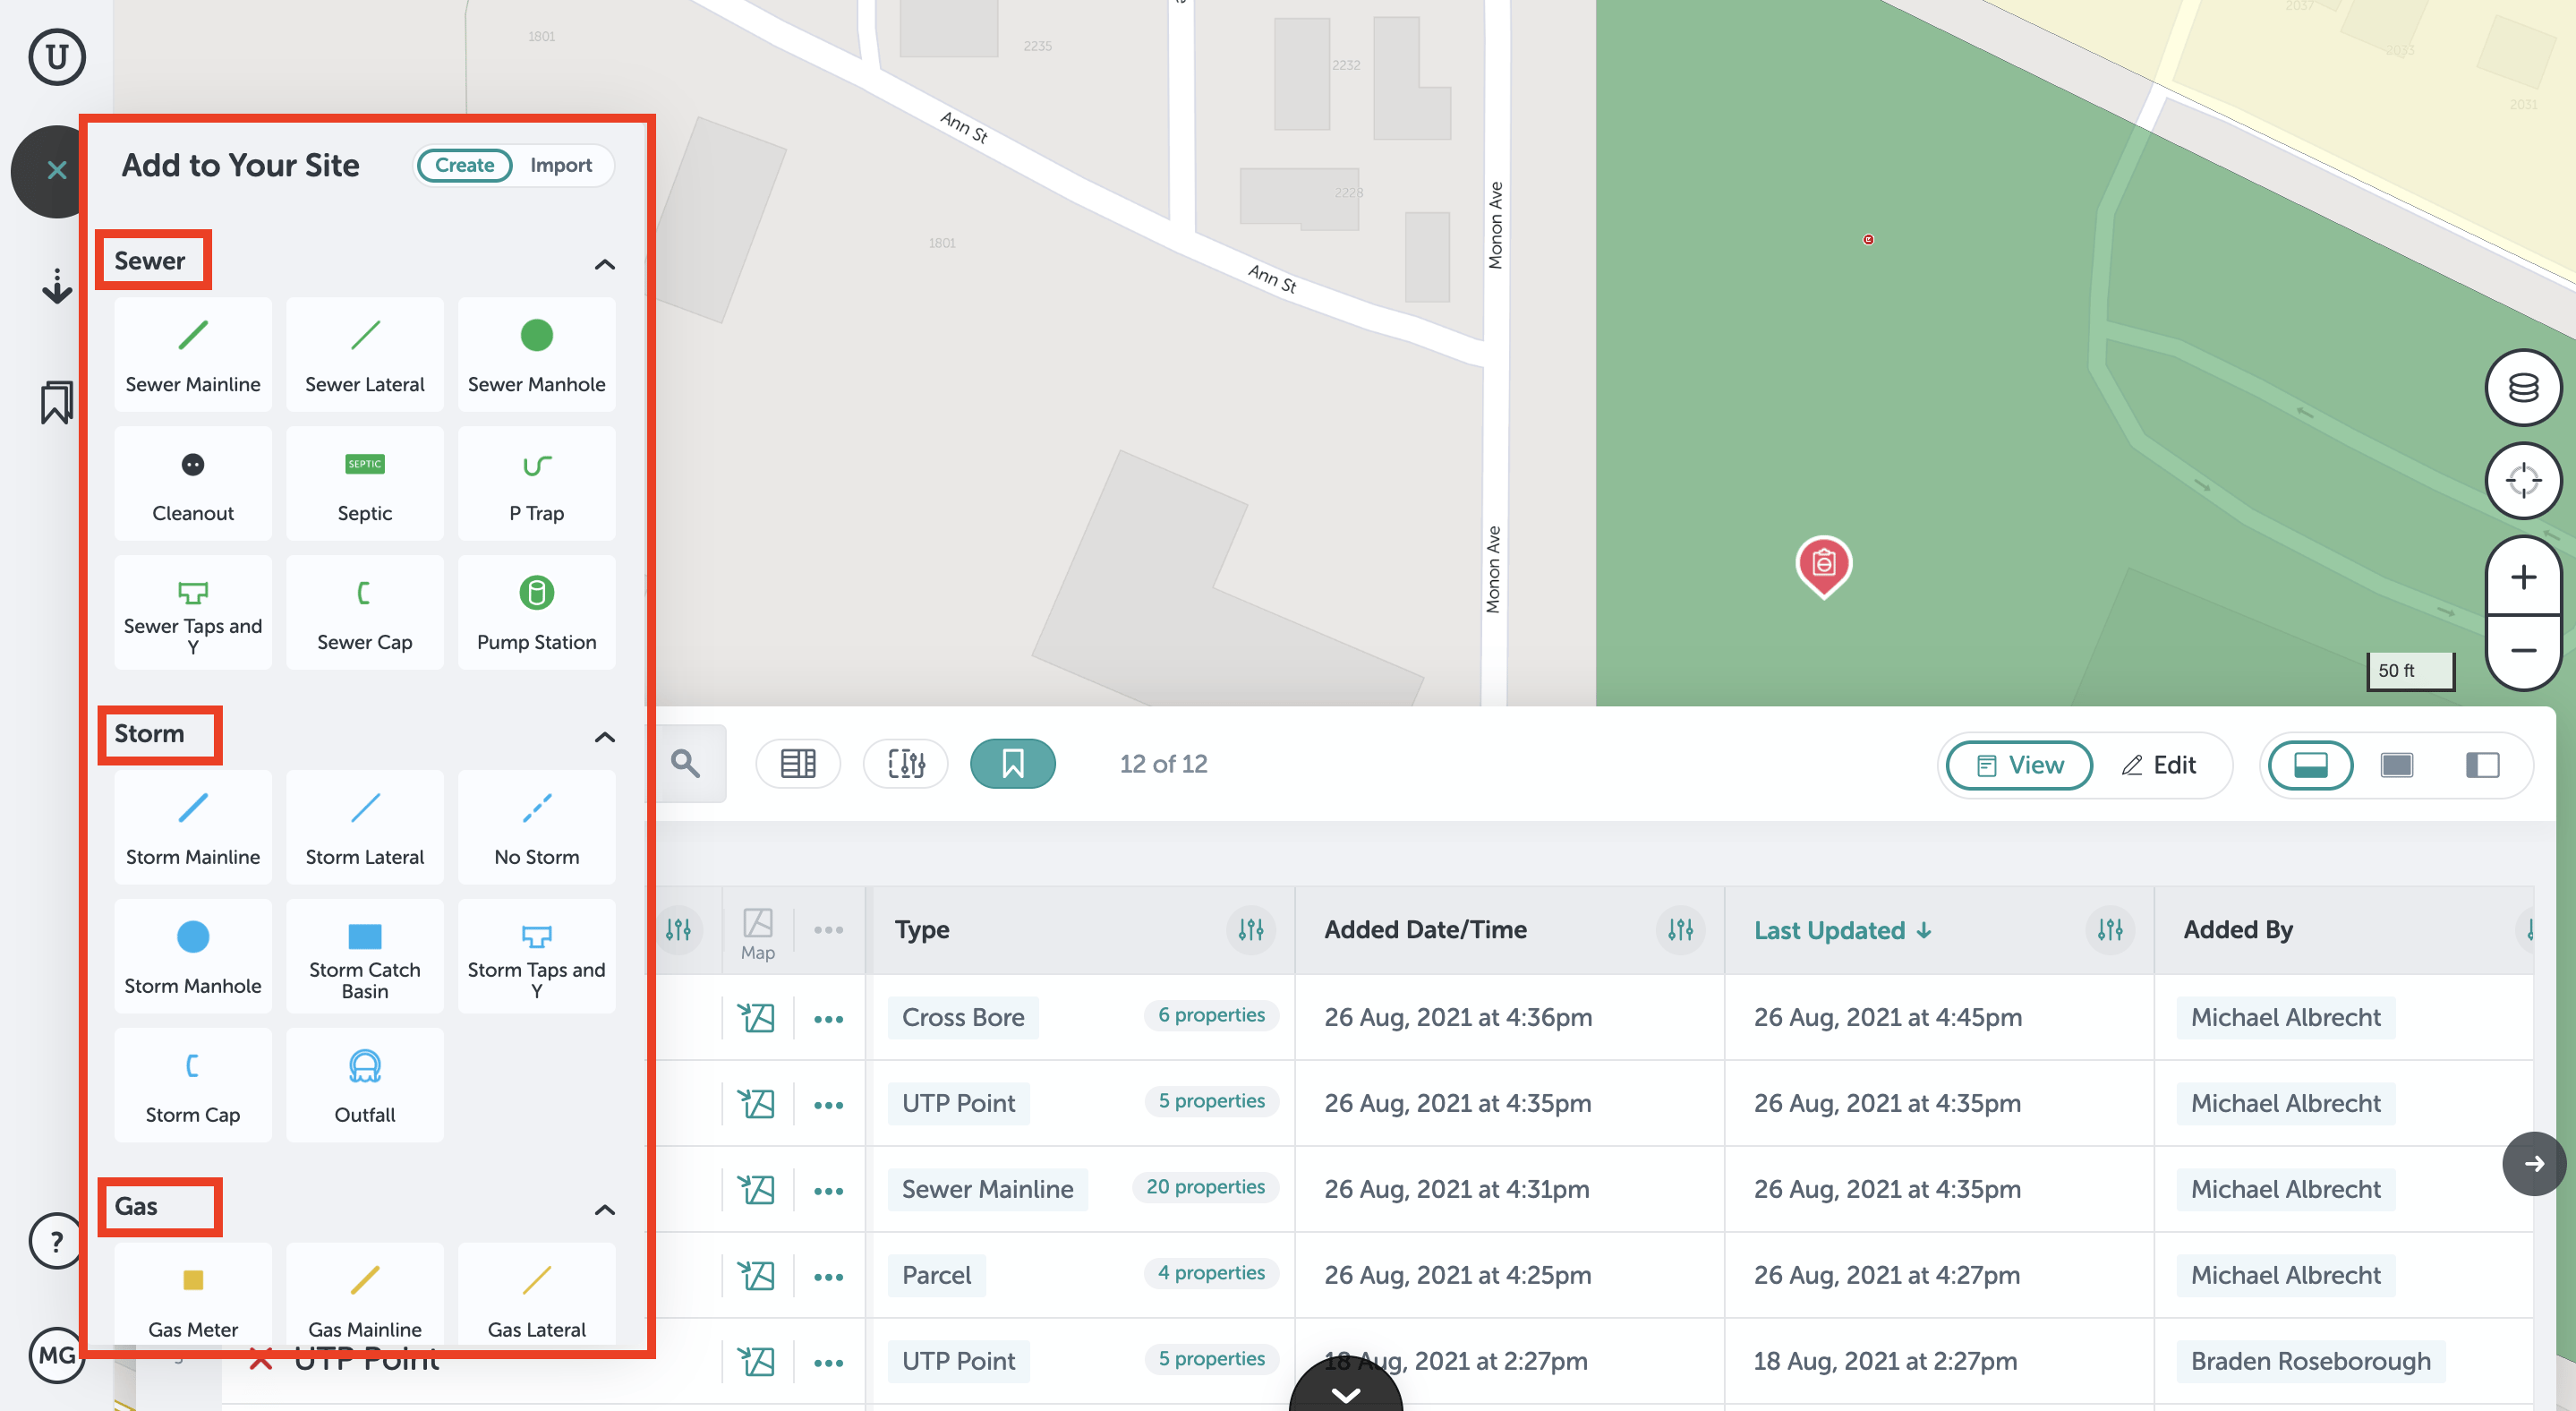Open the Type column filter

tap(1250, 930)
